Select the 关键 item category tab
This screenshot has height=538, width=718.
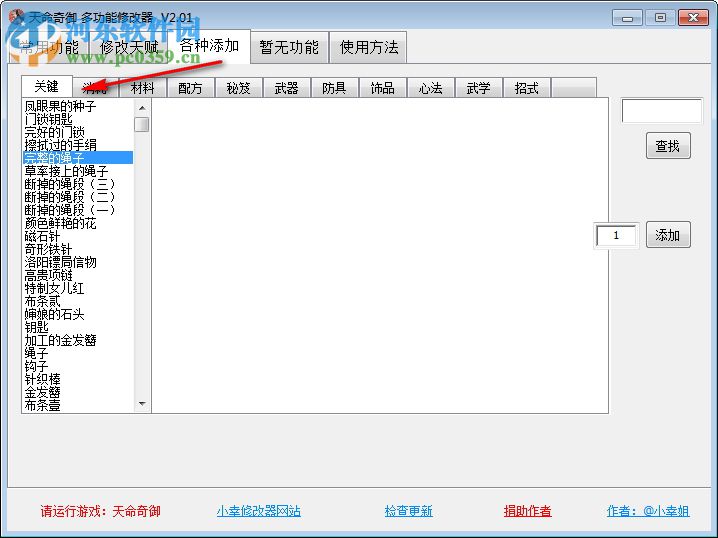point(47,86)
